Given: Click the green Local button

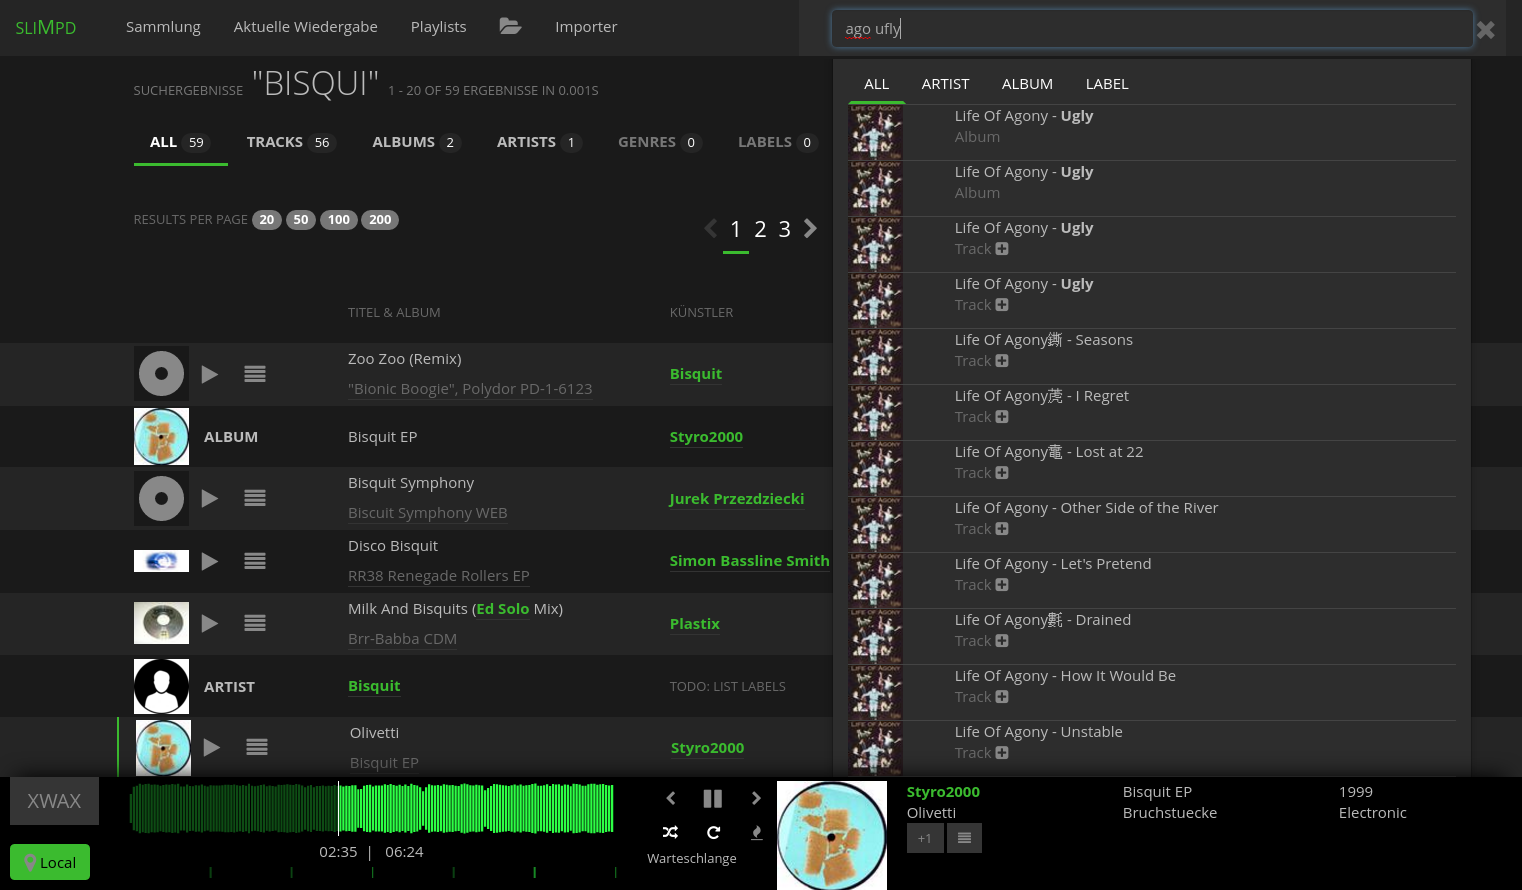Looking at the screenshot, I should click(50, 862).
